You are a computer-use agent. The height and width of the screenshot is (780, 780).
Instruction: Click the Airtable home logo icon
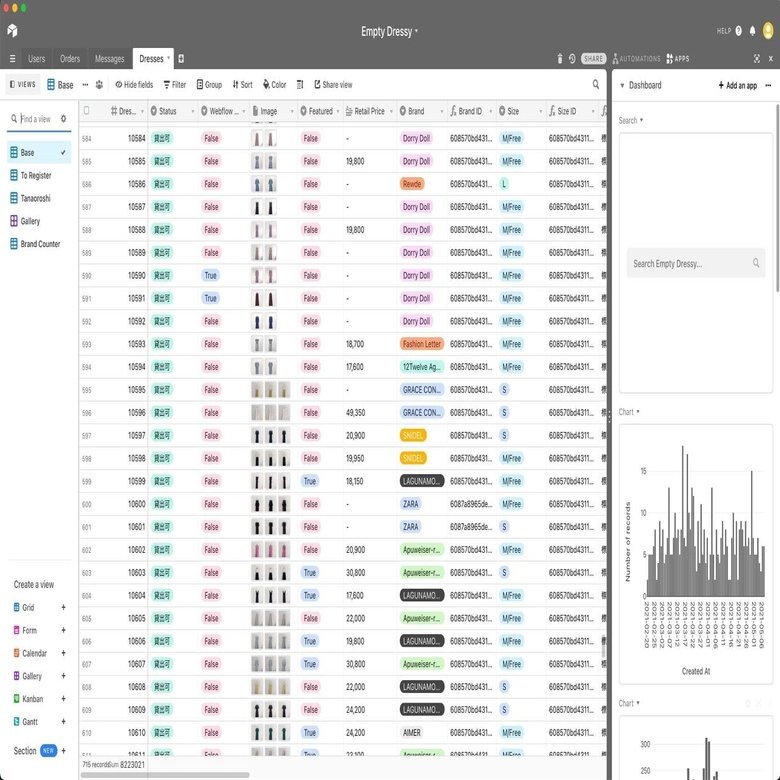pyautogui.click(x=12, y=31)
